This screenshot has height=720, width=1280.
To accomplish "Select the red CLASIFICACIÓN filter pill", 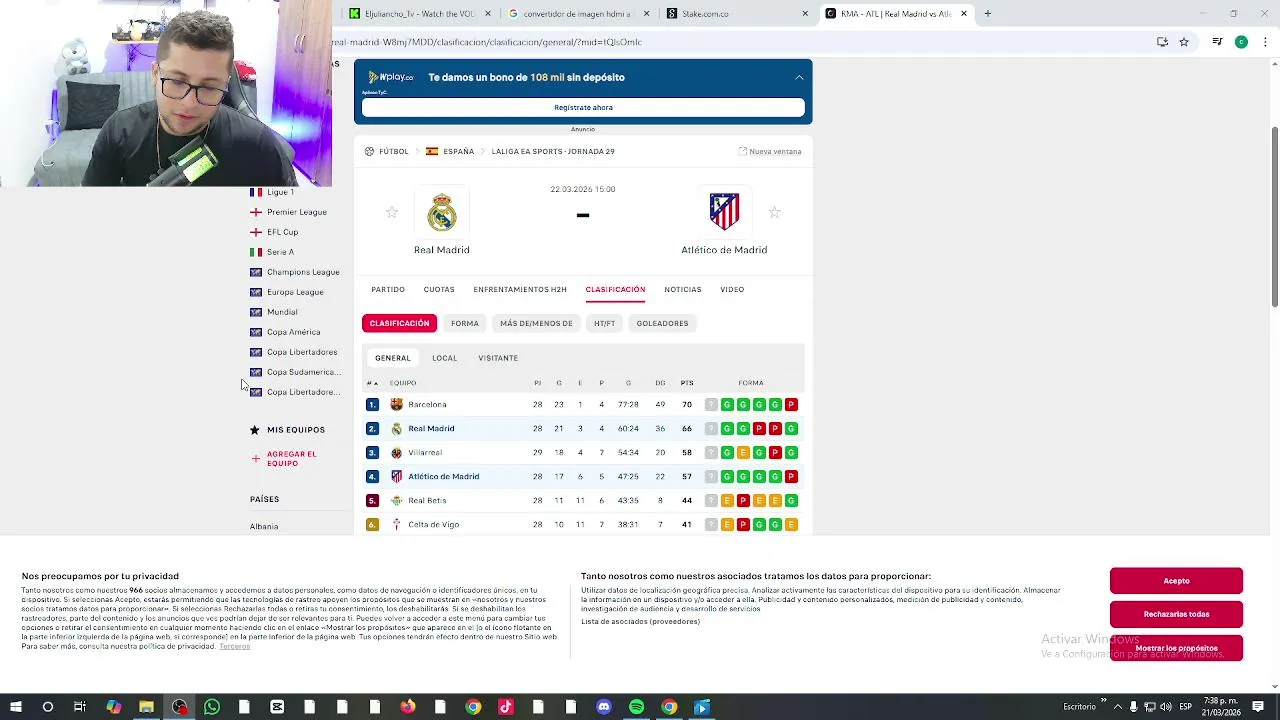I will (399, 323).
